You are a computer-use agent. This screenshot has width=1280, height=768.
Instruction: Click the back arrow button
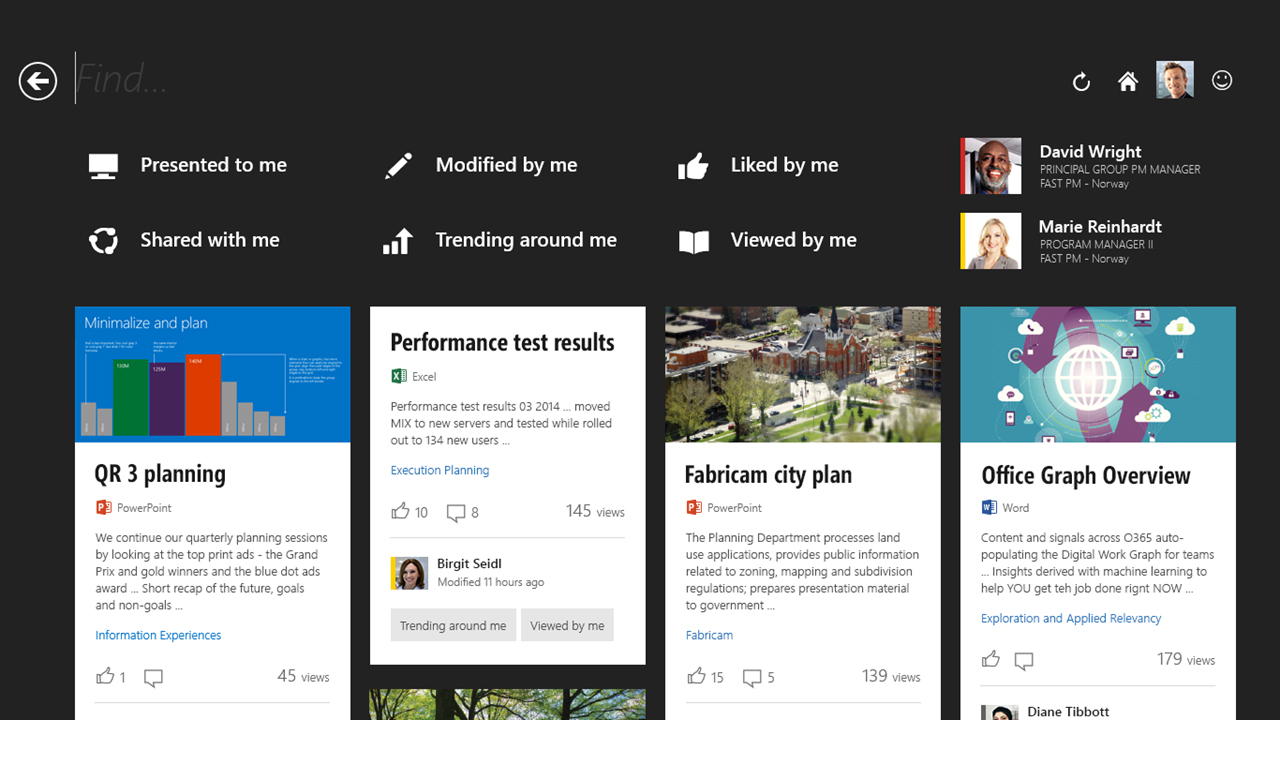click(x=38, y=81)
